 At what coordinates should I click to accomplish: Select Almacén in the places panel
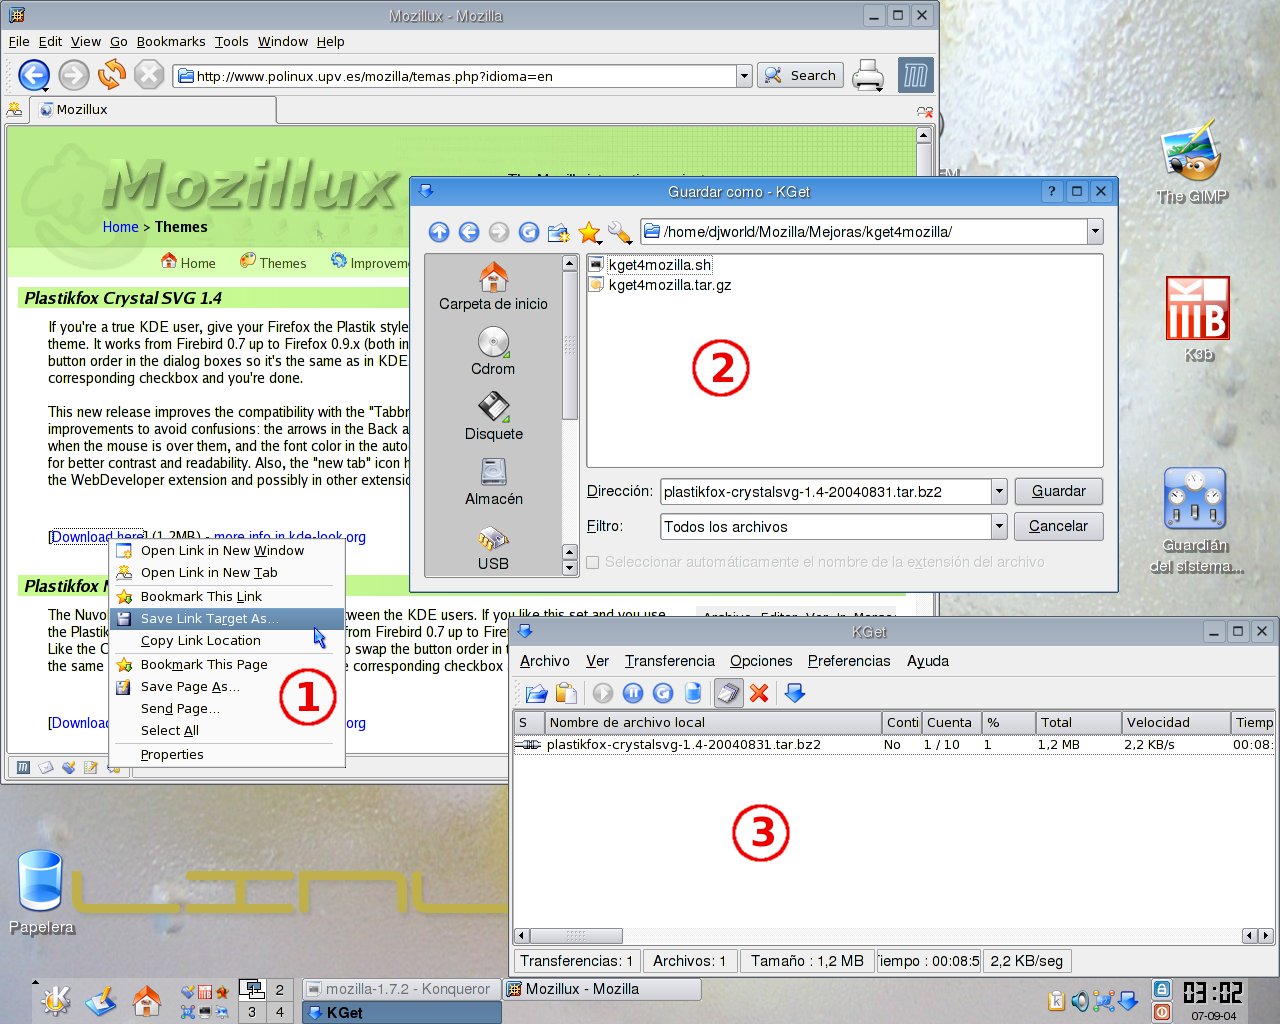pyautogui.click(x=493, y=482)
